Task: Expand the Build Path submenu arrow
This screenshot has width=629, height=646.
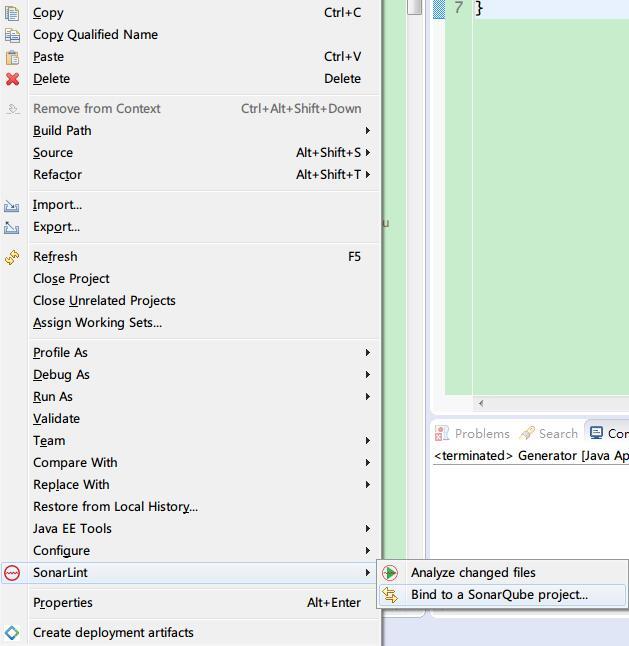Action: click(368, 131)
